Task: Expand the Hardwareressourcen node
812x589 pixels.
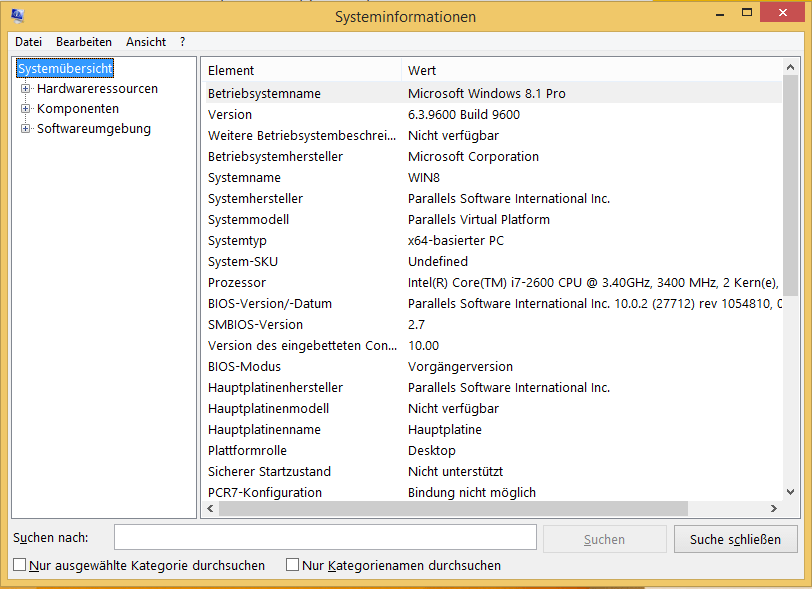Action: click(25, 89)
